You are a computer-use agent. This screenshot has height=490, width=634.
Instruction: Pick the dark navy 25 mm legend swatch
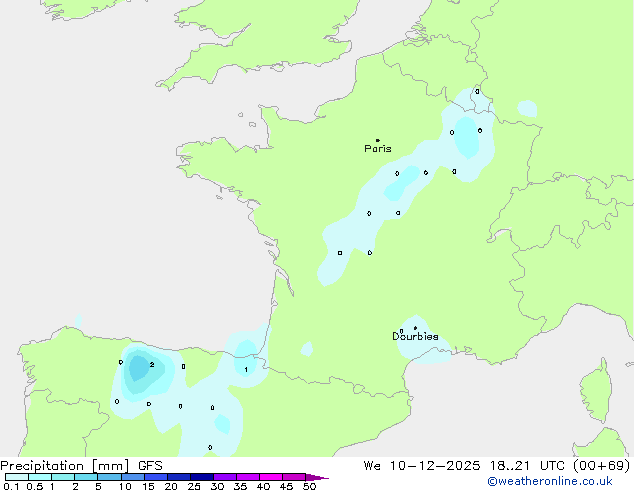(201, 477)
